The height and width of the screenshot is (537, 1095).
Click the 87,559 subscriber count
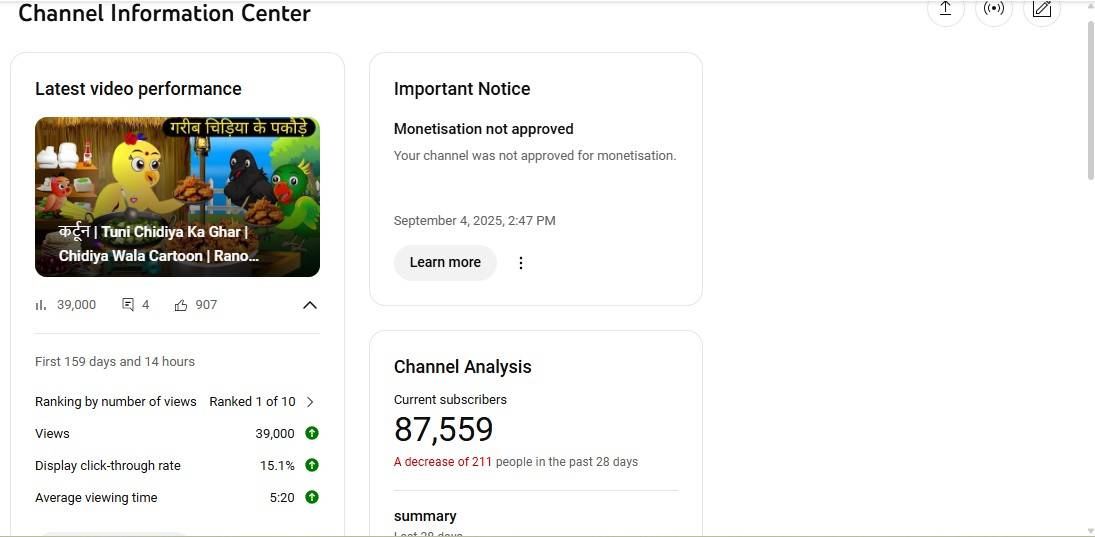(443, 430)
